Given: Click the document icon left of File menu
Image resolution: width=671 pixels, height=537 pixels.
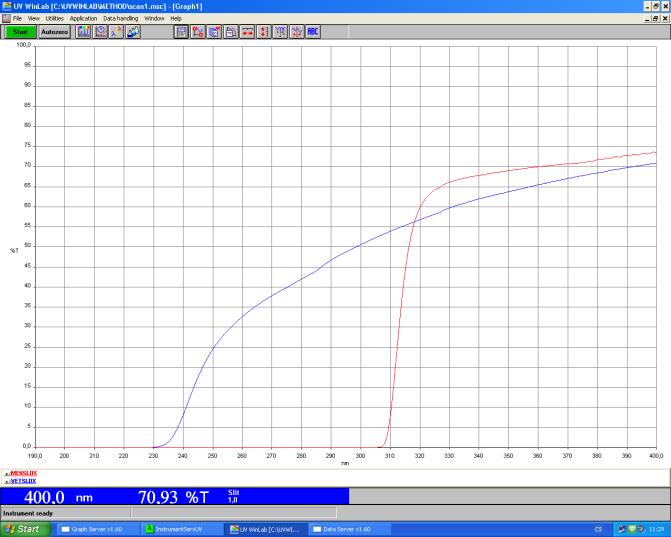Looking at the screenshot, I should [x=6, y=18].
